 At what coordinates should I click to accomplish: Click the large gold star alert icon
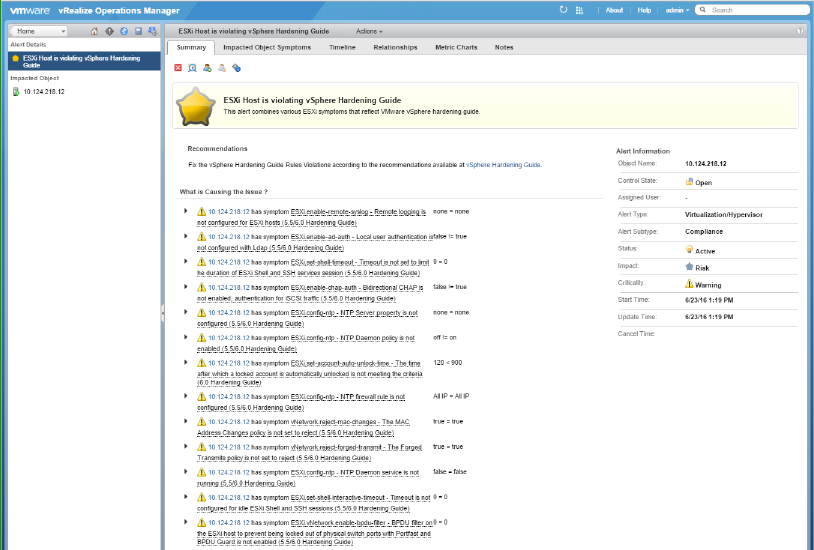196,106
